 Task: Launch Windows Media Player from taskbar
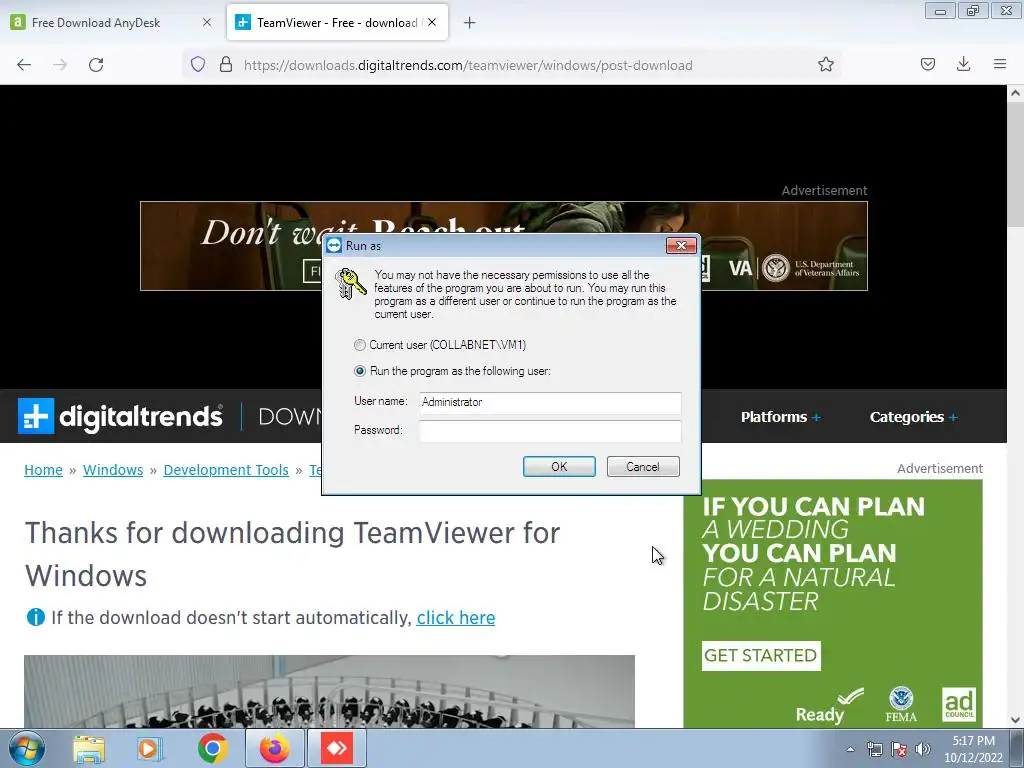click(149, 749)
